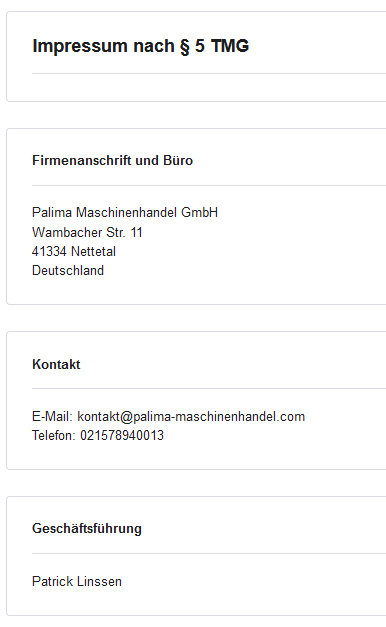Open the kontakt@palima-maschinenhandel.com email link
Viewport: 386px width, 627px height.
(x=191, y=416)
